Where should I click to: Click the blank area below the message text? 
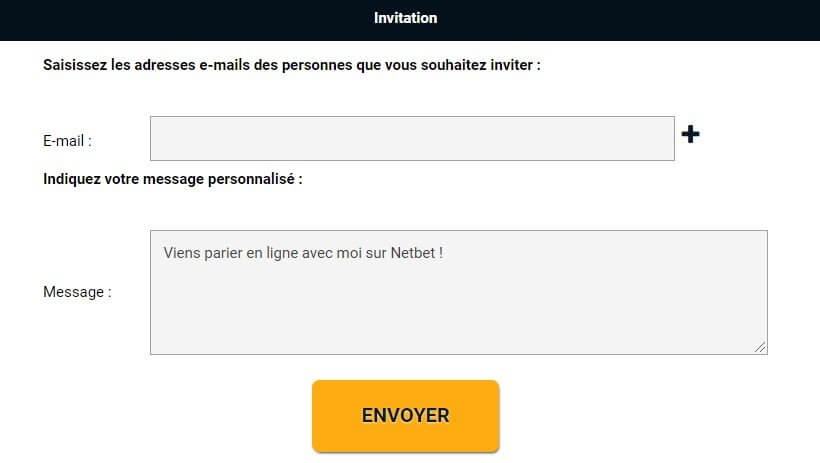point(458,315)
